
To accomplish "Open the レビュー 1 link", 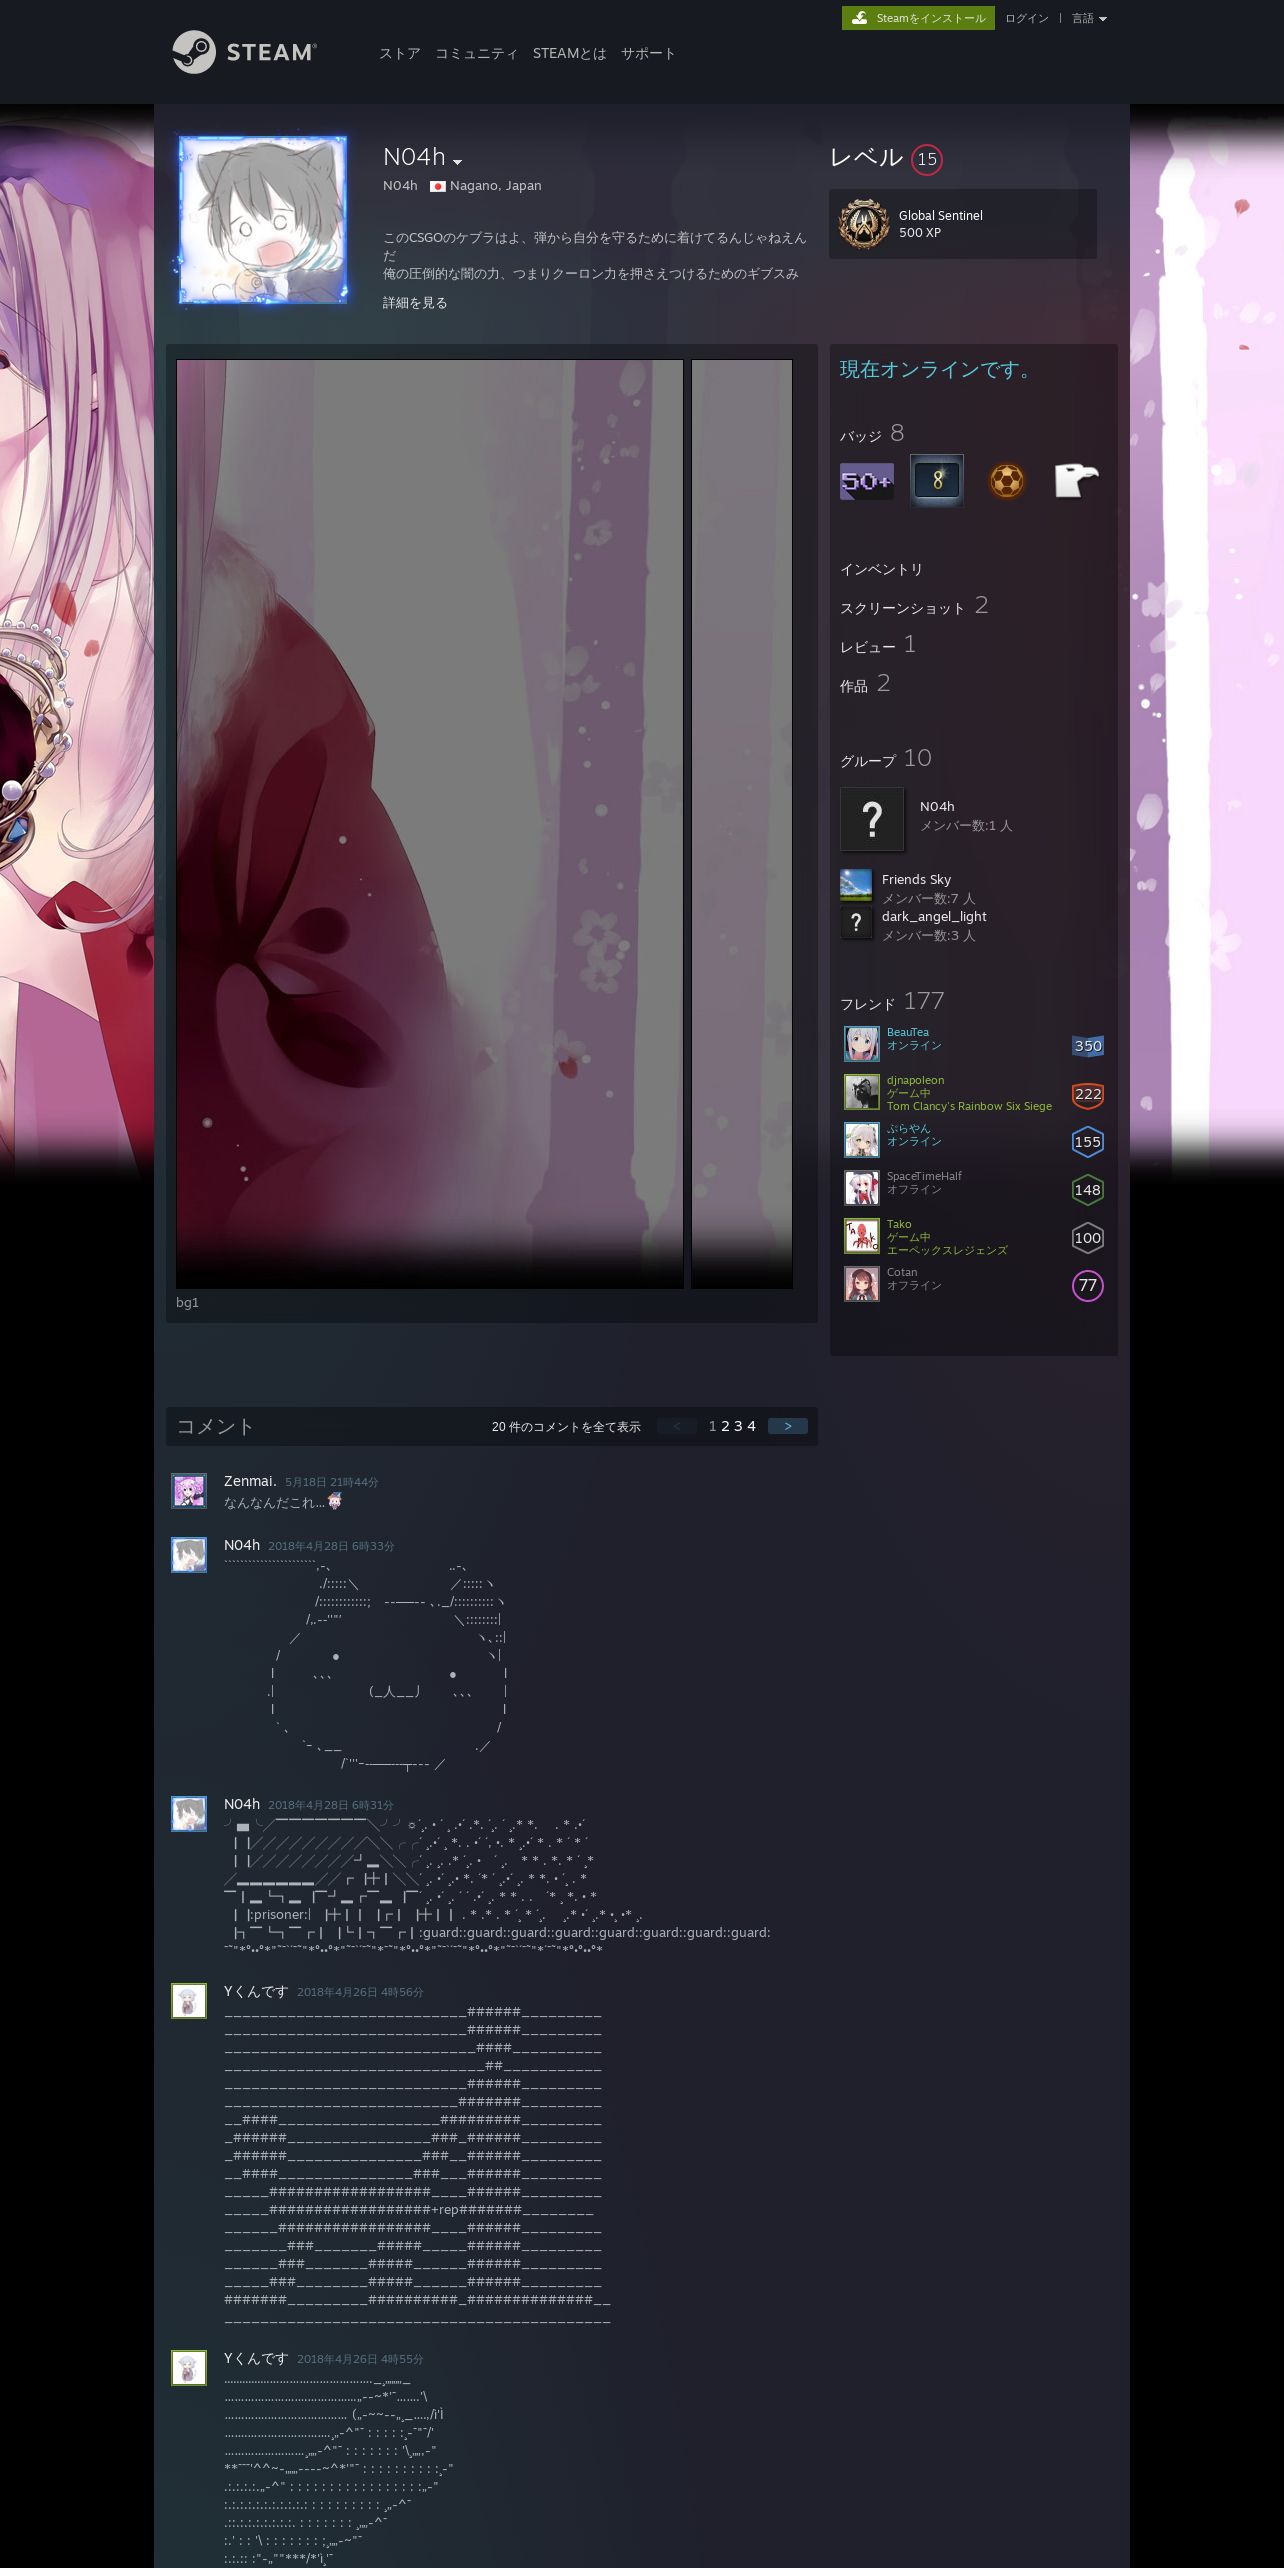I will point(878,645).
